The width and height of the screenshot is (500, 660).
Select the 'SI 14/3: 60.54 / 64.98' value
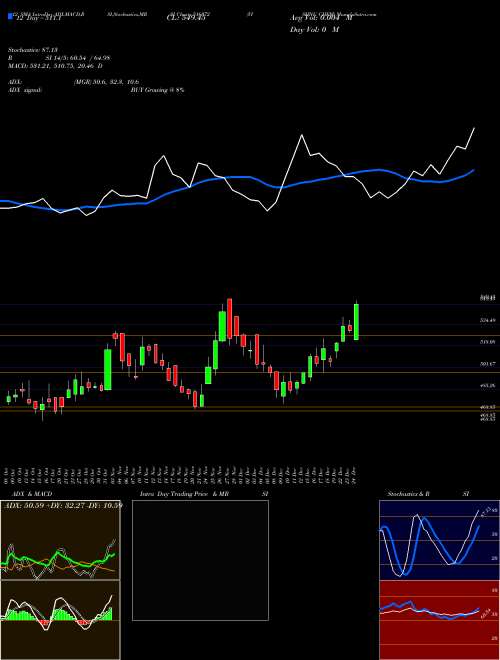78,58
